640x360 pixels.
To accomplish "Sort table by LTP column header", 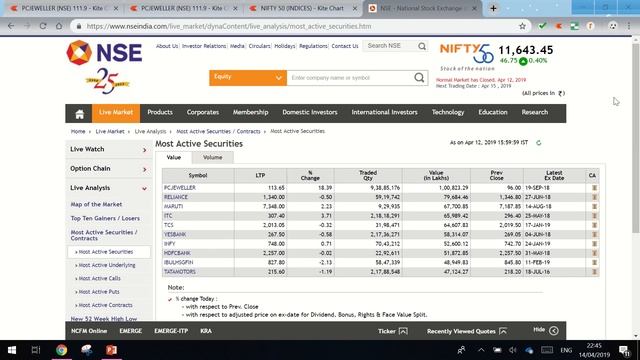I will tap(260, 176).
